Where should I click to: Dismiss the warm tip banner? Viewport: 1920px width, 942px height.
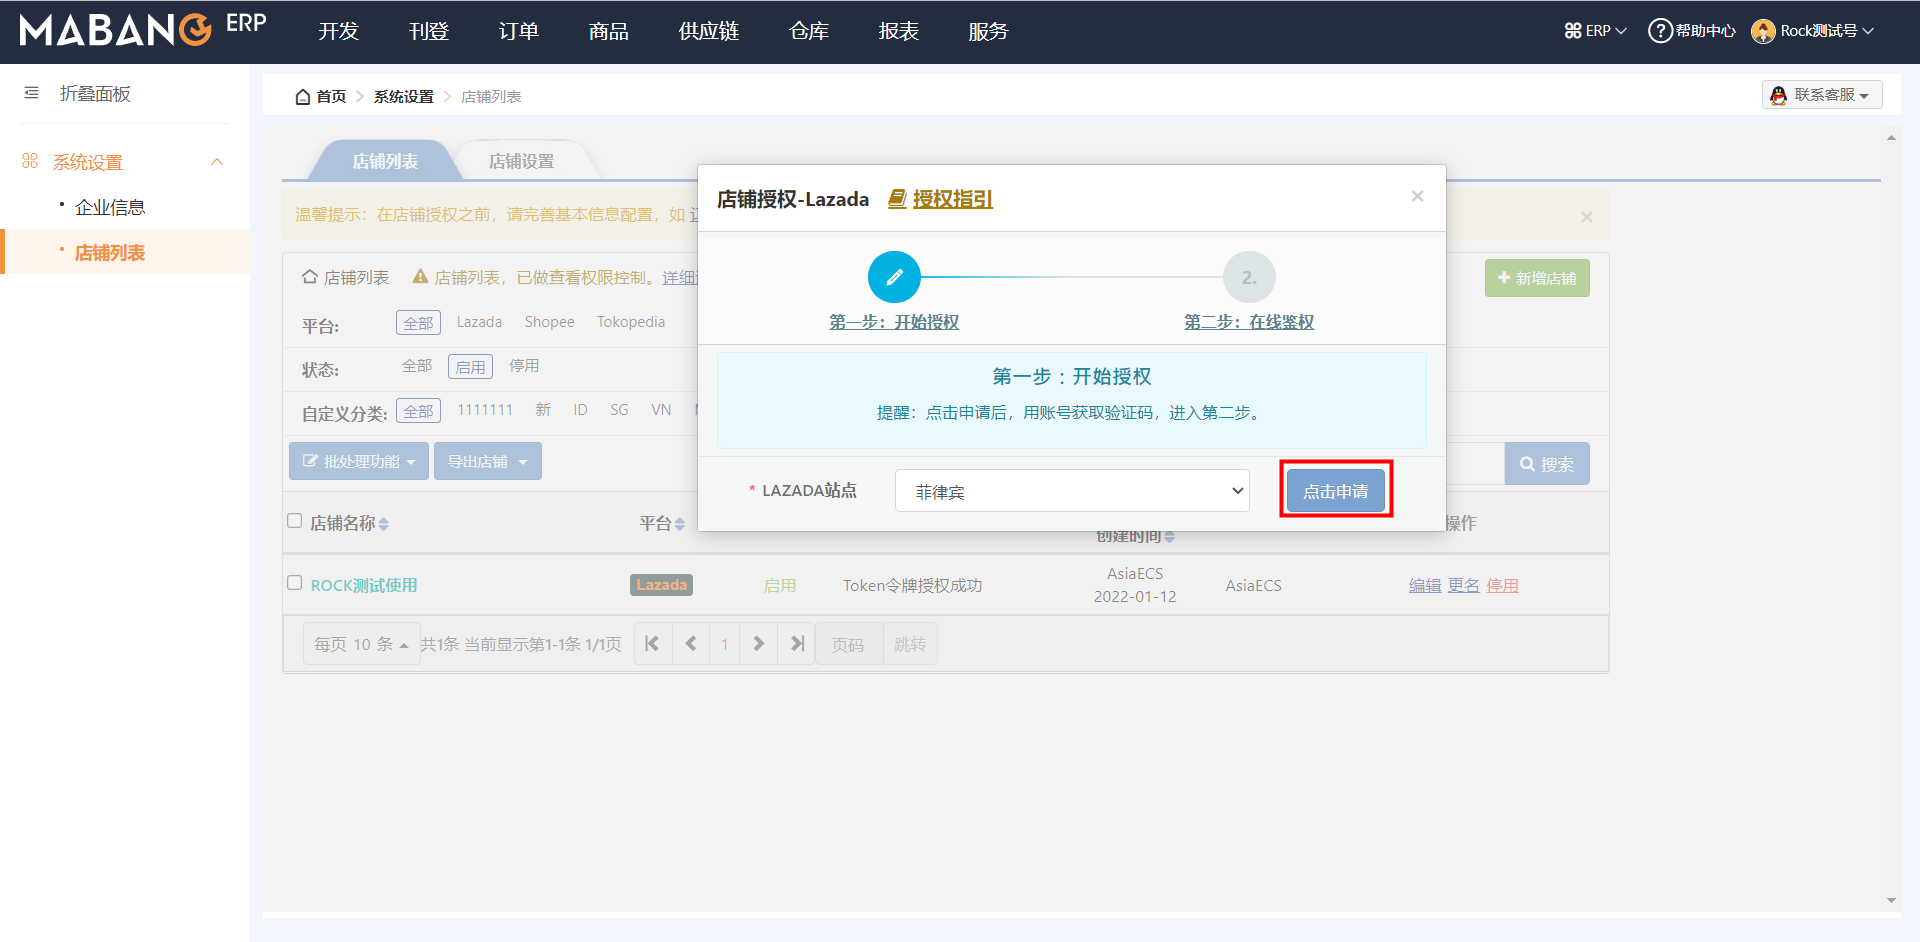[1586, 216]
